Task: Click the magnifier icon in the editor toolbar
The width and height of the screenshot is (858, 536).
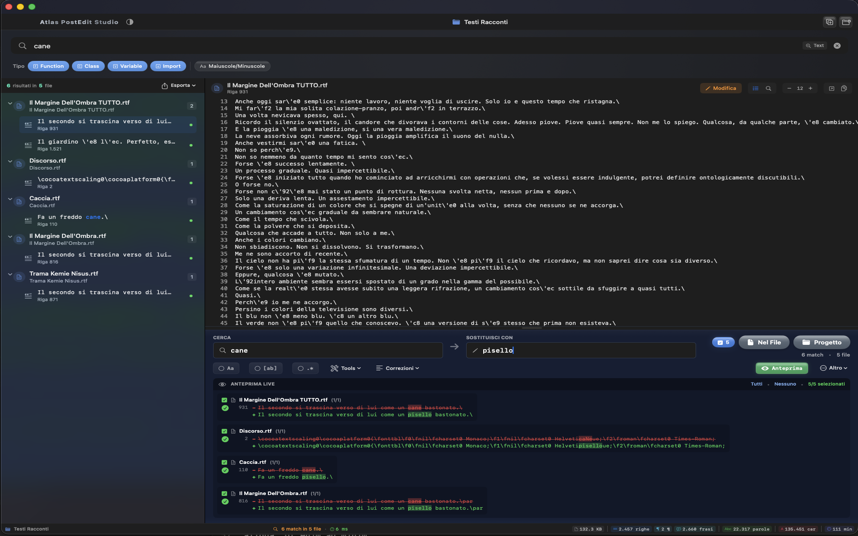Action: (x=768, y=89)
